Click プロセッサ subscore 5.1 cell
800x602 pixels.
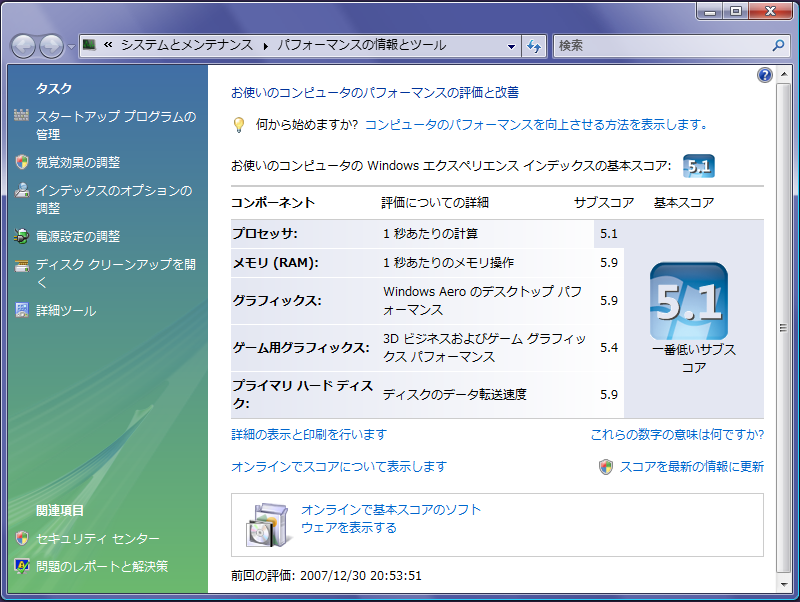pyautogui.click(x=609, y=234)
